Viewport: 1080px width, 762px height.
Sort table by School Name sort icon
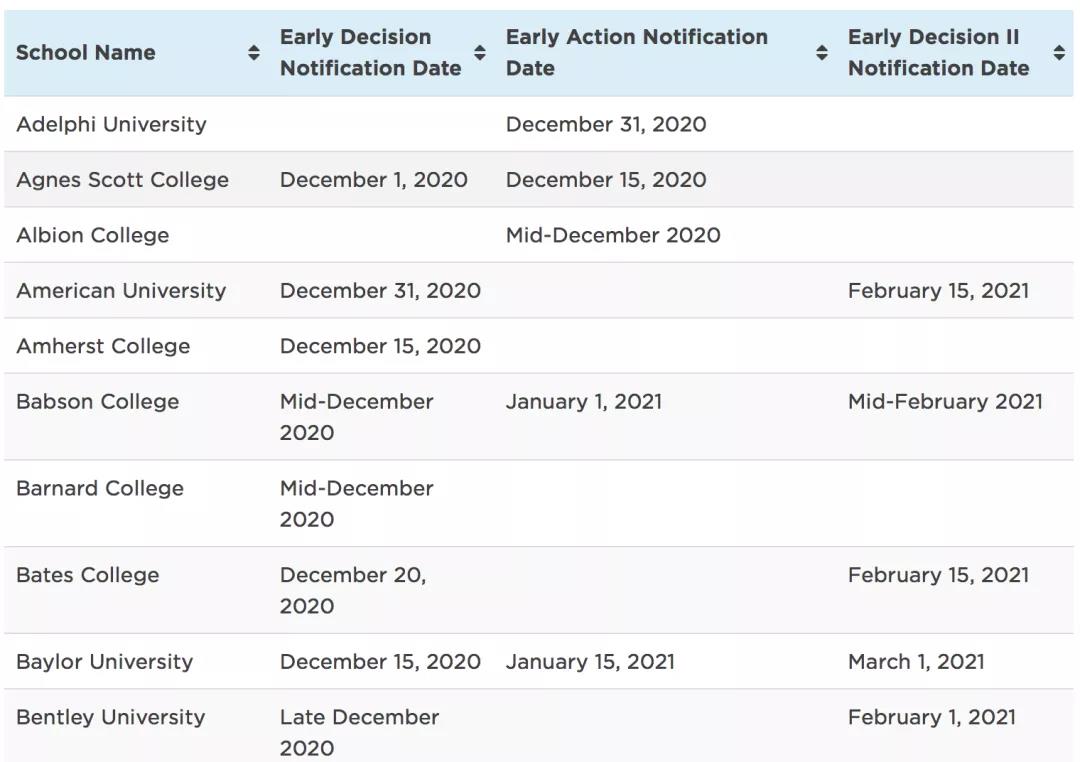(x=253, y=53)
